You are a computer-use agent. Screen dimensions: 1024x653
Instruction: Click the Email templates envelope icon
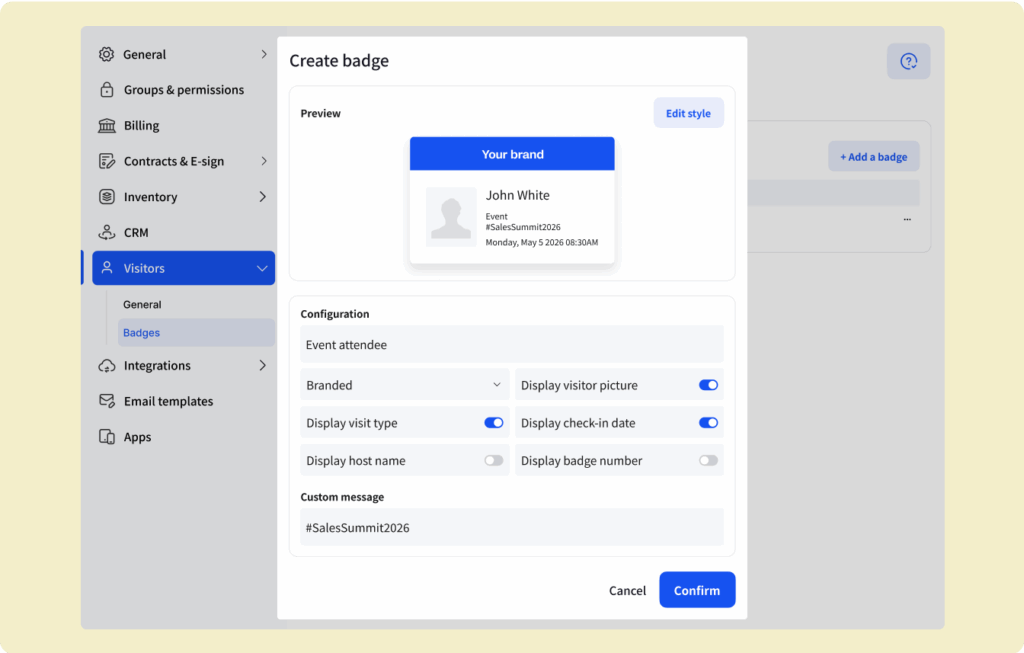pyautogui.click(x=107, y=401)
